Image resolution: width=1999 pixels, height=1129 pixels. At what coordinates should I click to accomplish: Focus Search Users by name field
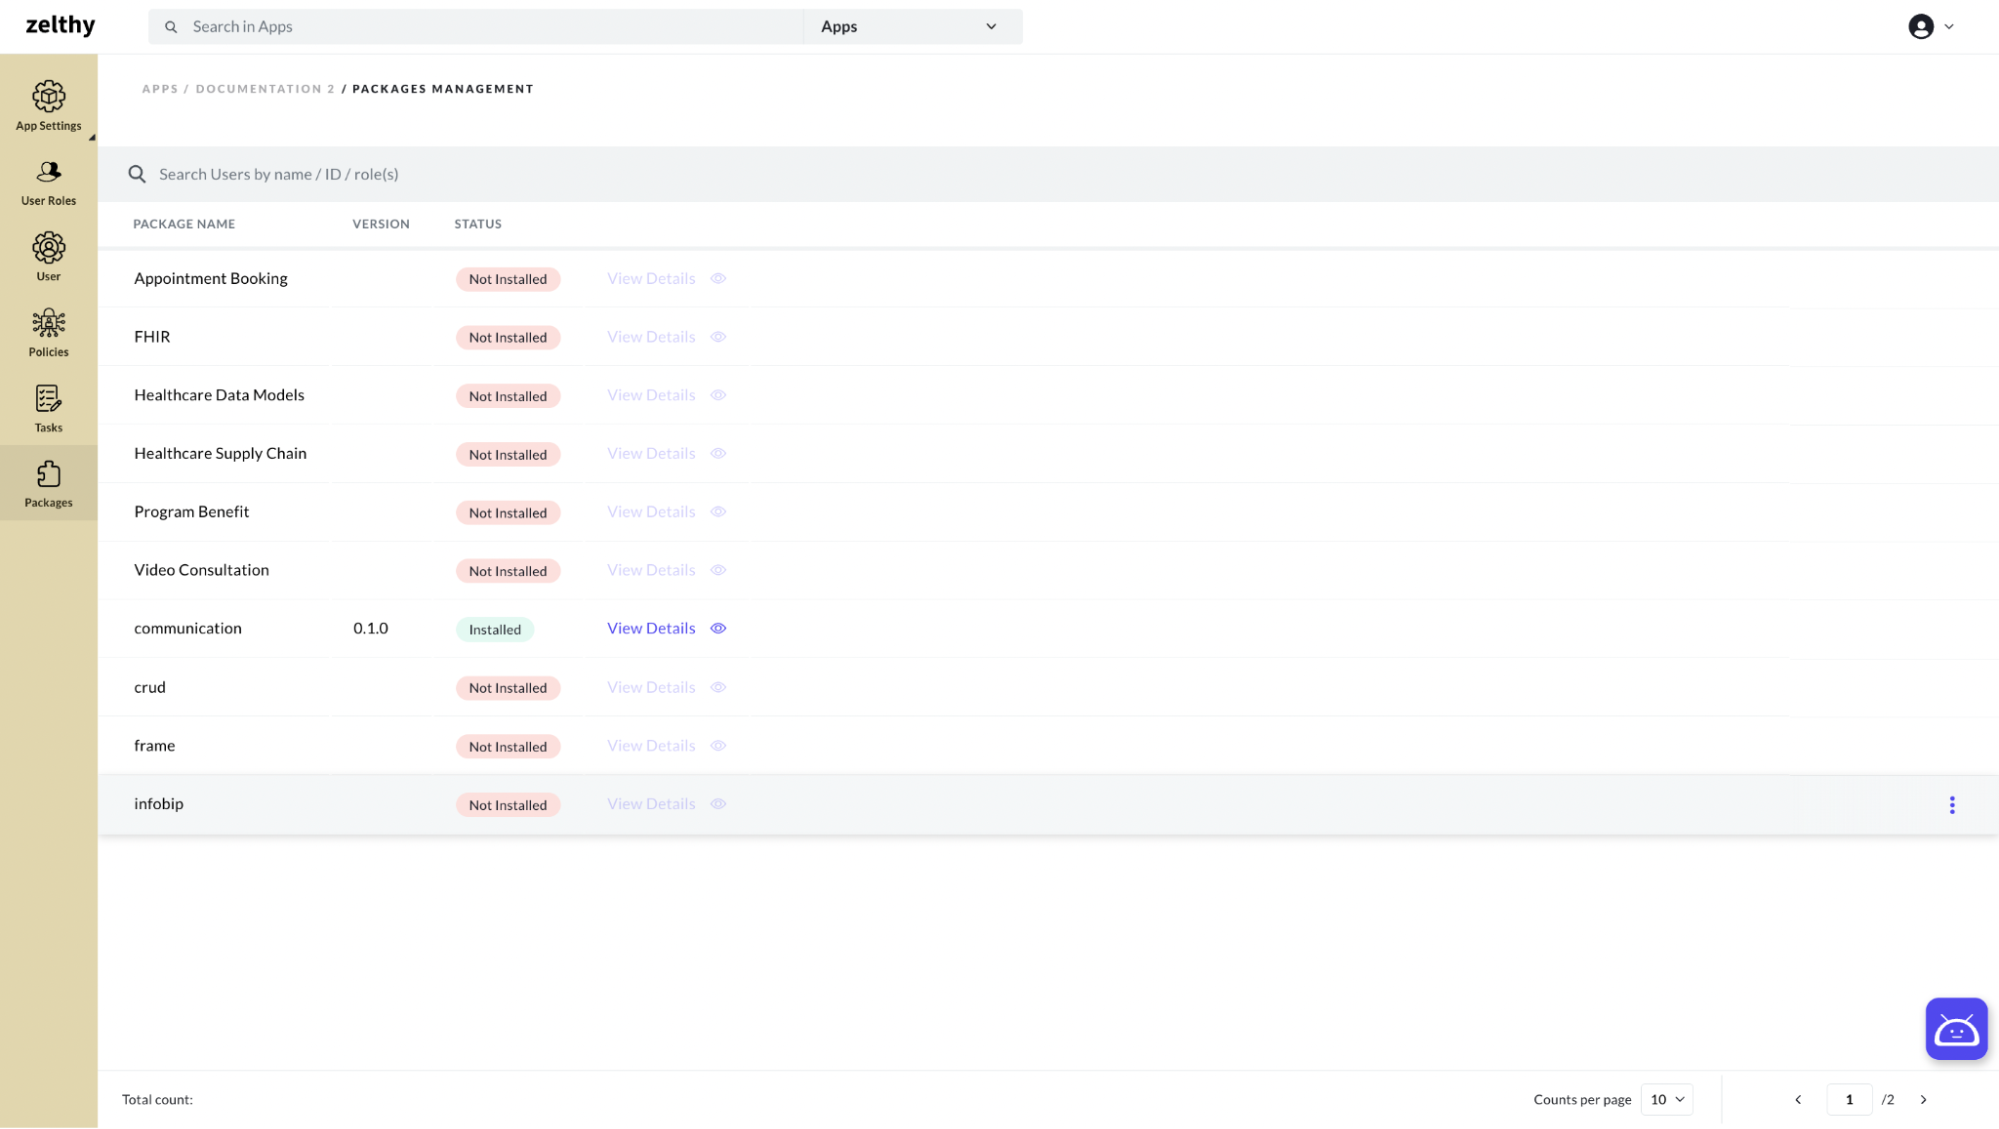coord(1048,174)
